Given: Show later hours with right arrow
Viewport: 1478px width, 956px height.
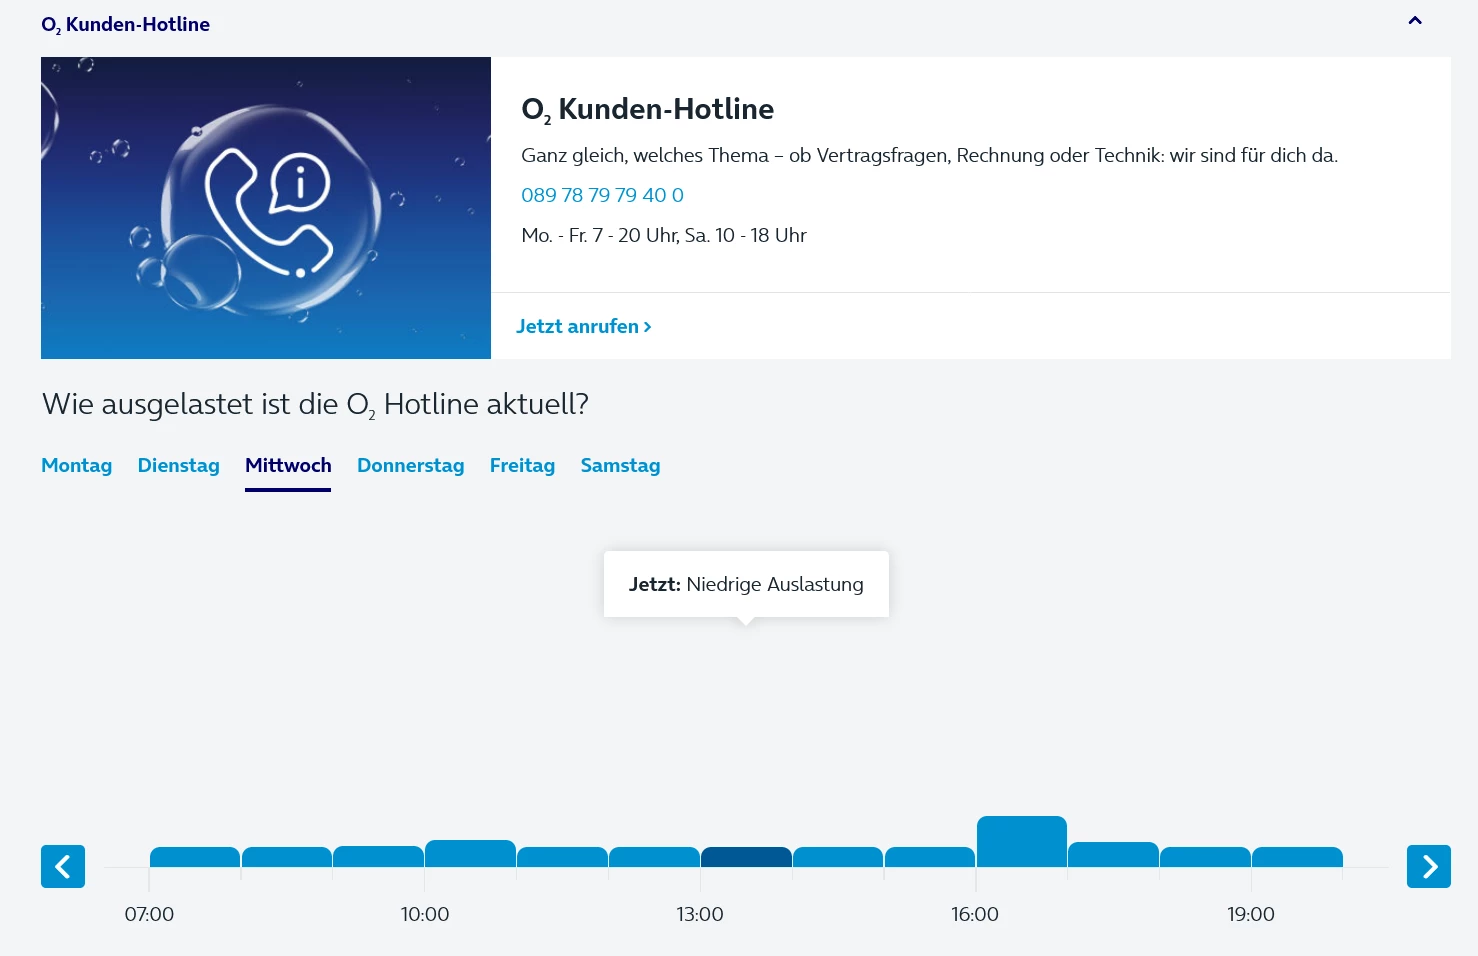Looking at the screenshot, I should 1429,866.
